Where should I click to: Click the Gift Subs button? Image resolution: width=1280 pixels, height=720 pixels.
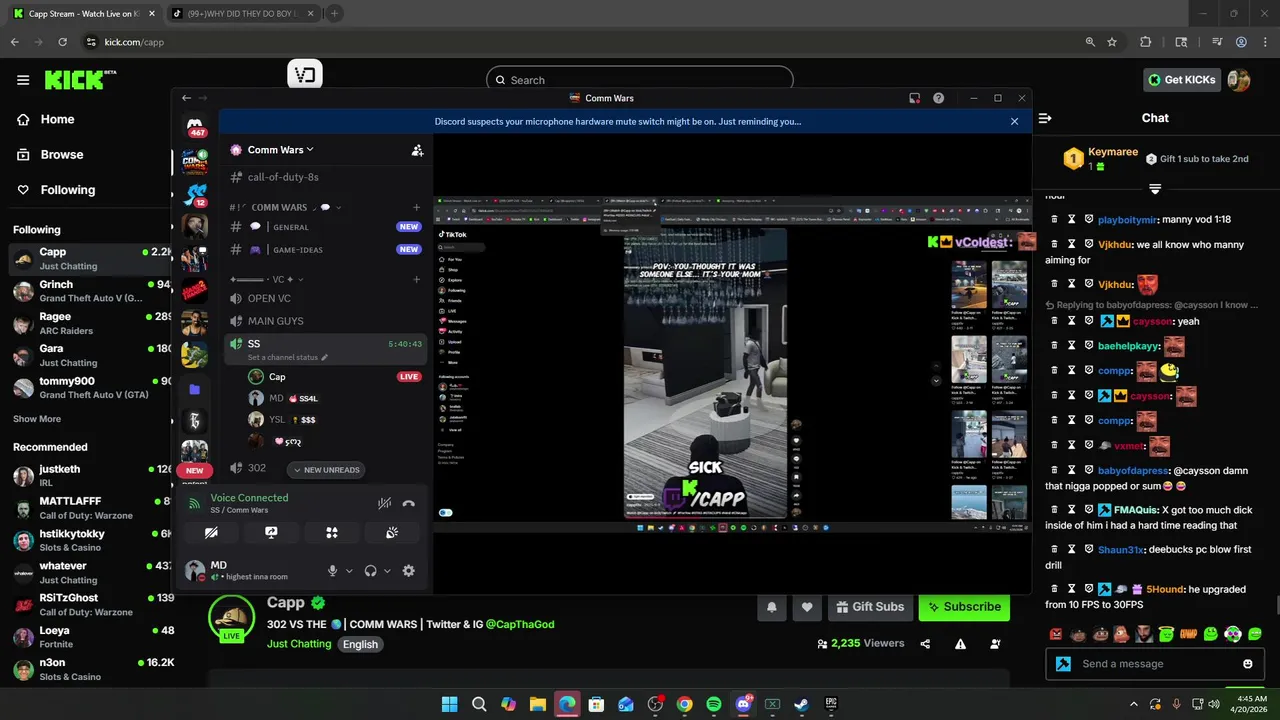coord(868,607)
